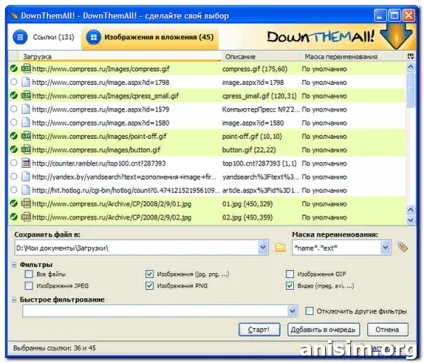
Task: Minimize the DownThemAll window
Action: (380, 15)
